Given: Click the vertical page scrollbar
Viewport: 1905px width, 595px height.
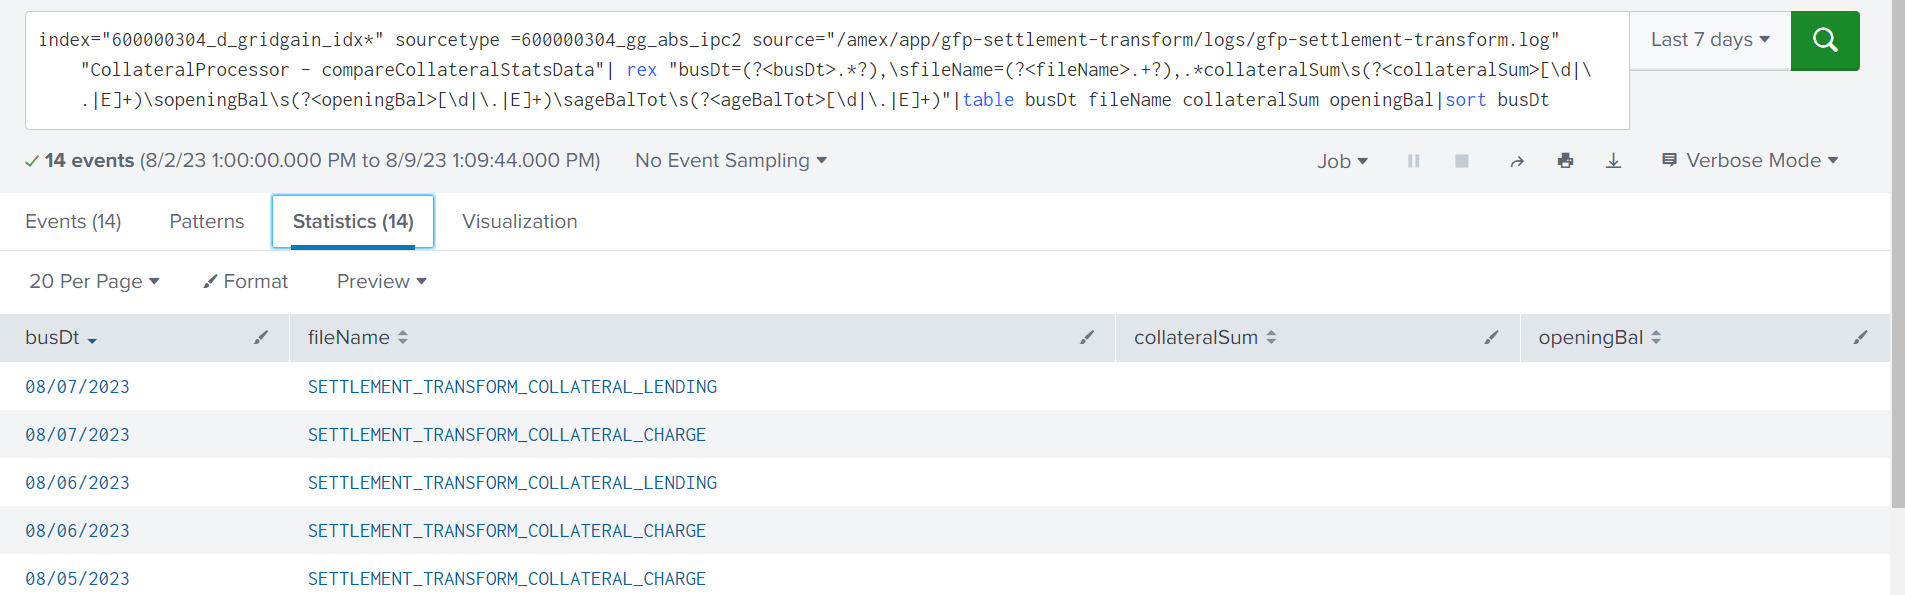Looking at the screenshot, I should (x=1897, y=254).
